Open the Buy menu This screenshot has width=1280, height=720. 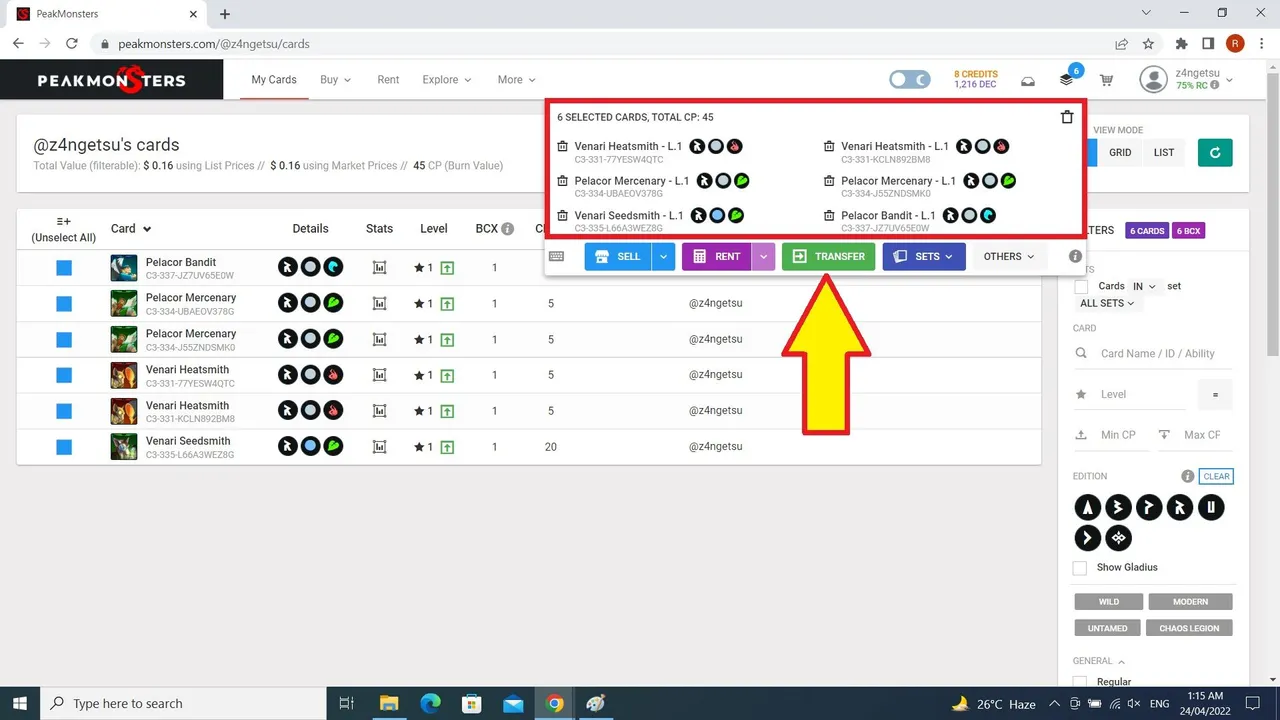pyautogui.click(x=335, y=80)
